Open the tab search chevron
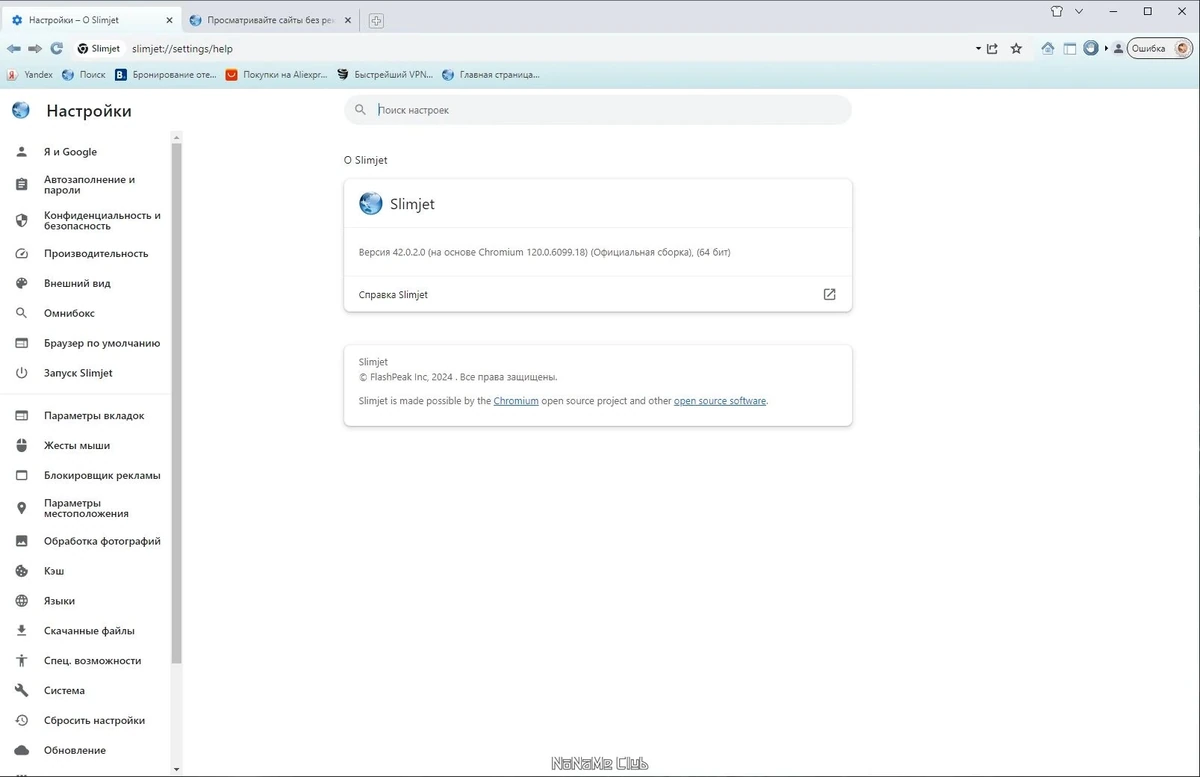The image size is (1200, 777). (1079, 11)
